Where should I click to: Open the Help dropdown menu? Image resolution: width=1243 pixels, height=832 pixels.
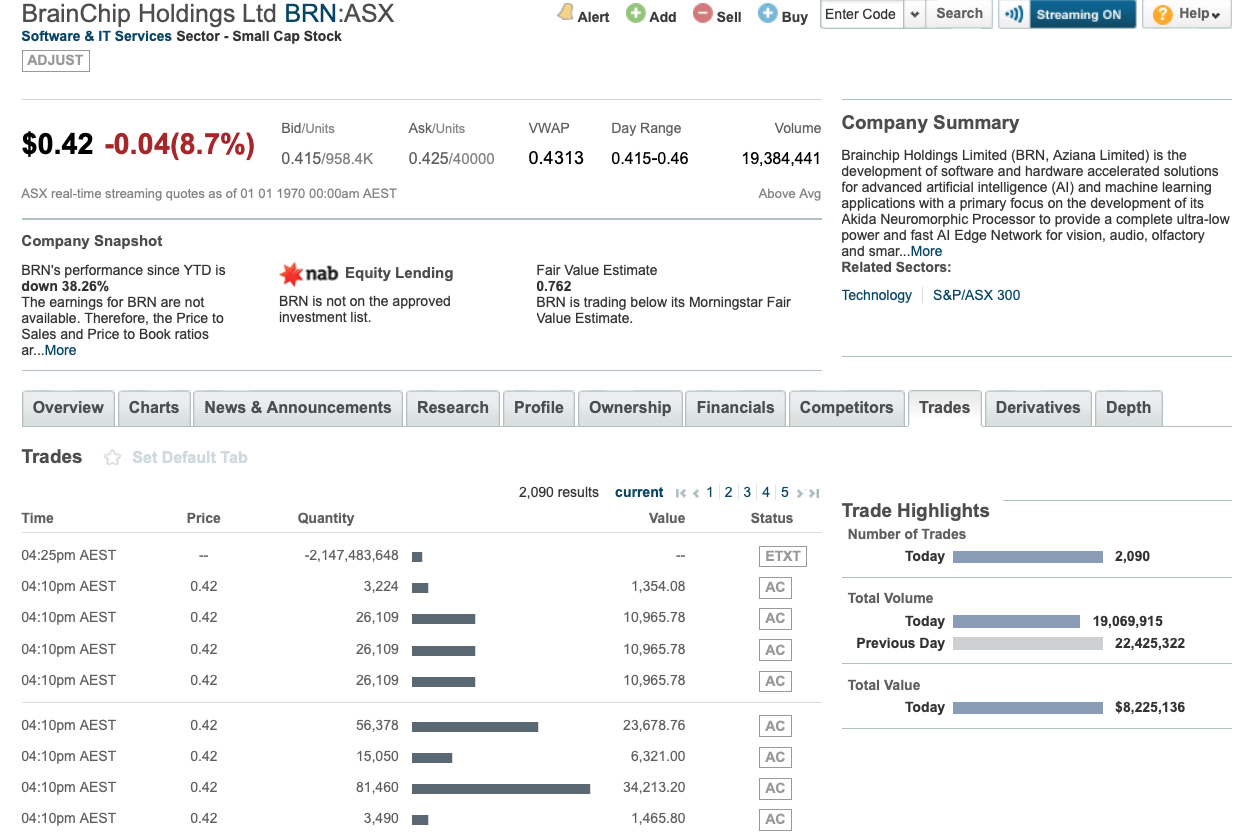click(x=1186, y=14)
